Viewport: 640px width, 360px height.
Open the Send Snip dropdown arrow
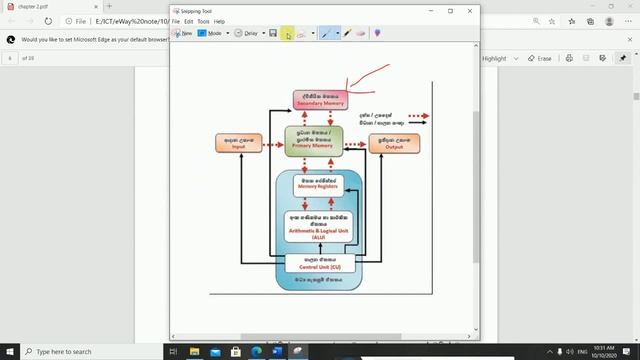click(x=313, y=33)
